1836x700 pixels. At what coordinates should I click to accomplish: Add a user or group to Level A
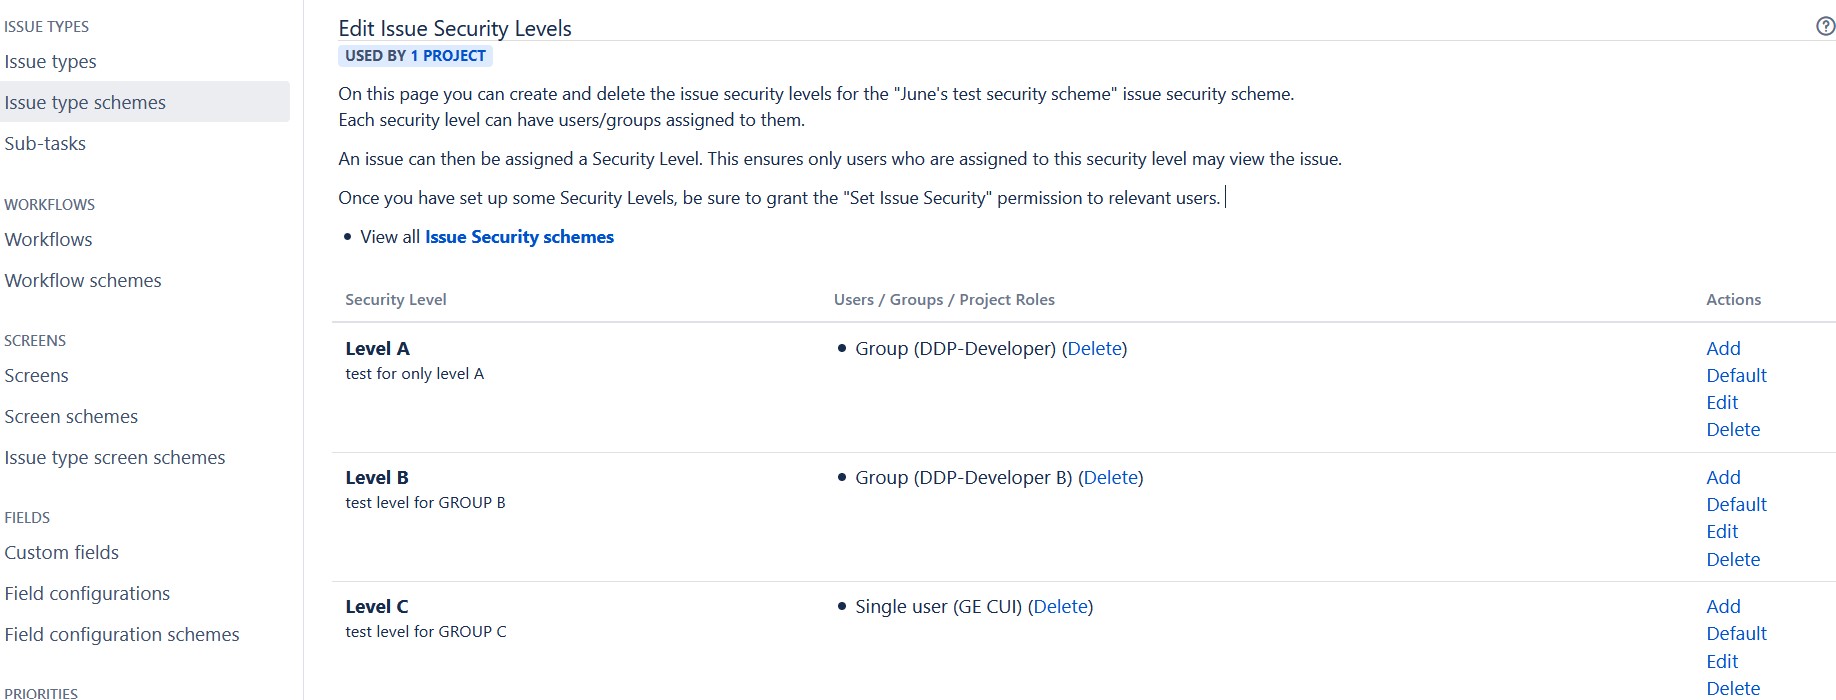pyautogui.click(x=1723, y=348)
